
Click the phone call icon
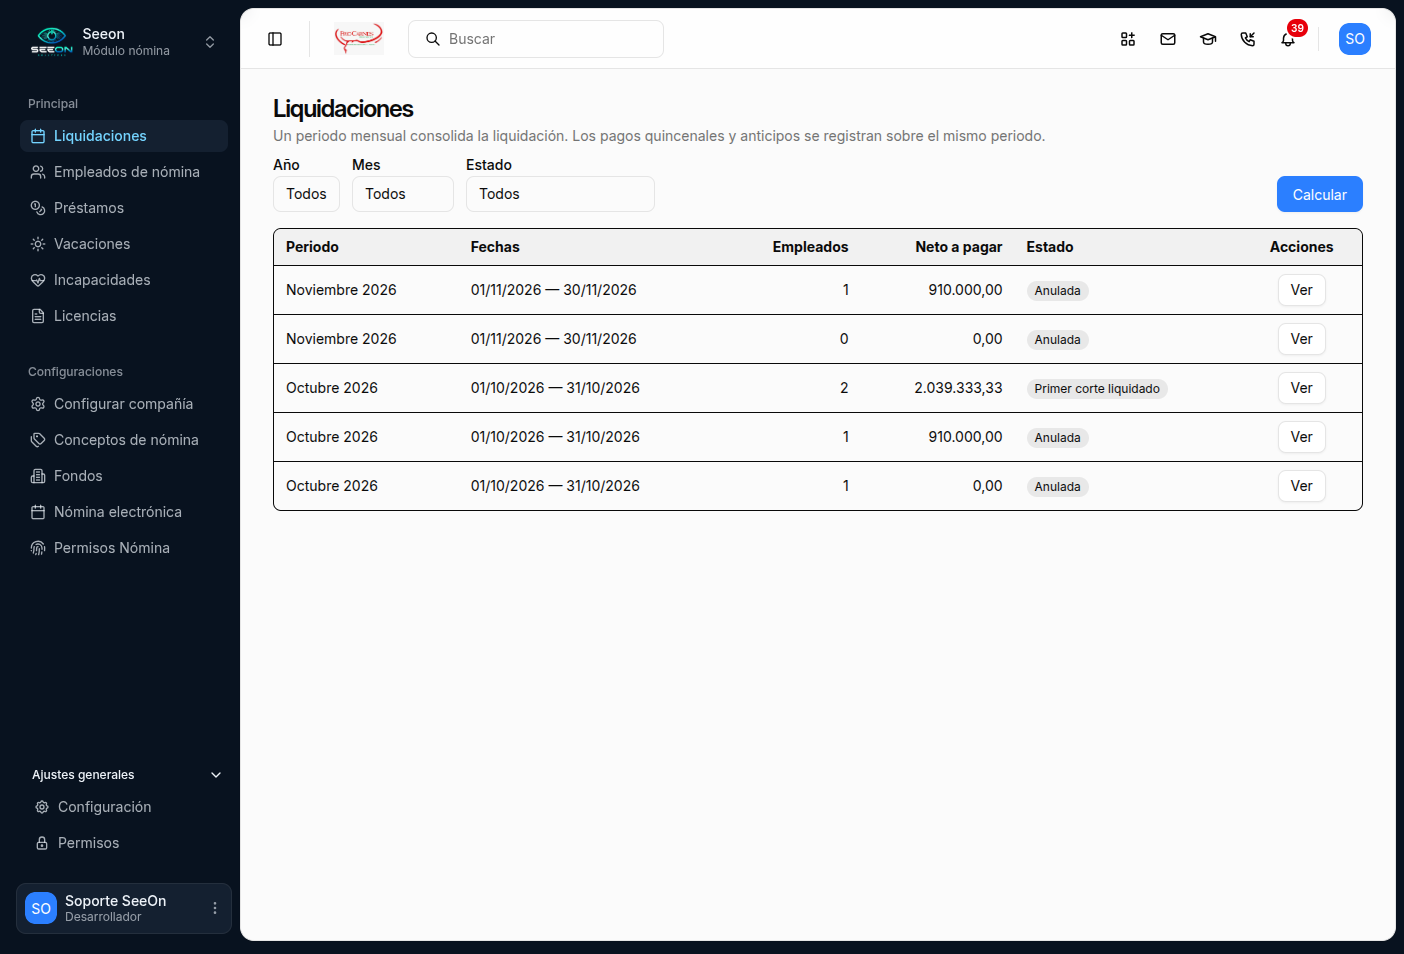(x=1248, y=39)
